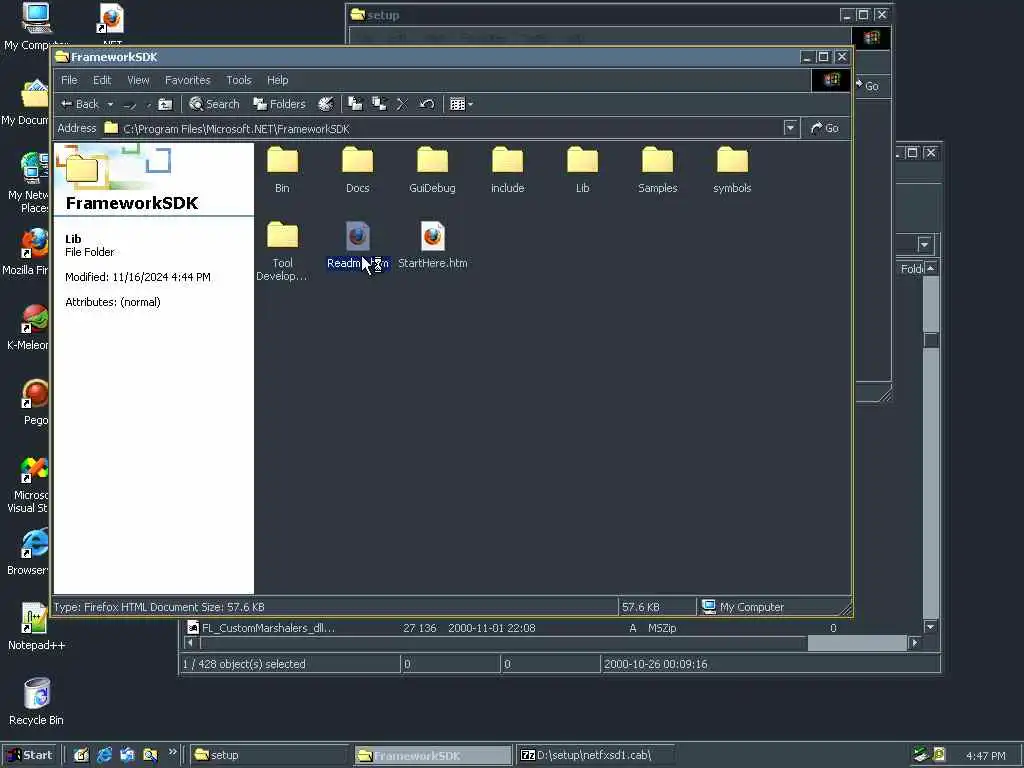Image resolution: width=1024 pixels, height=768 pixels.
Task: Click the Undo toolbar icon
Action: [x=426, y=104]
